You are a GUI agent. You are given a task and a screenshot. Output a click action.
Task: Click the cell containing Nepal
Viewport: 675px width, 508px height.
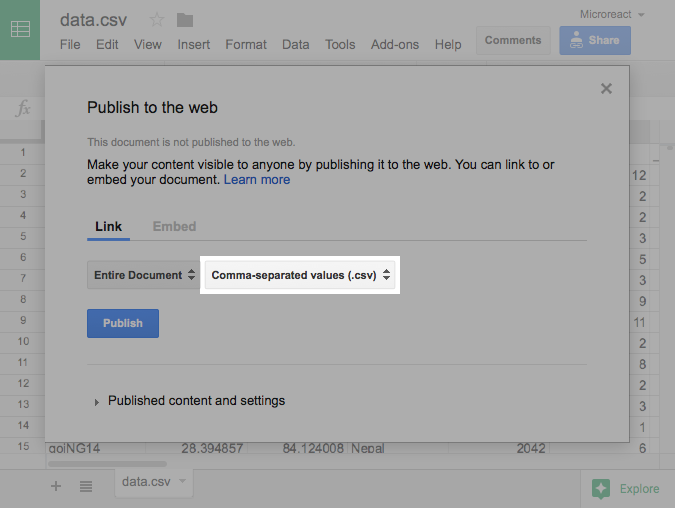(398, 448)
